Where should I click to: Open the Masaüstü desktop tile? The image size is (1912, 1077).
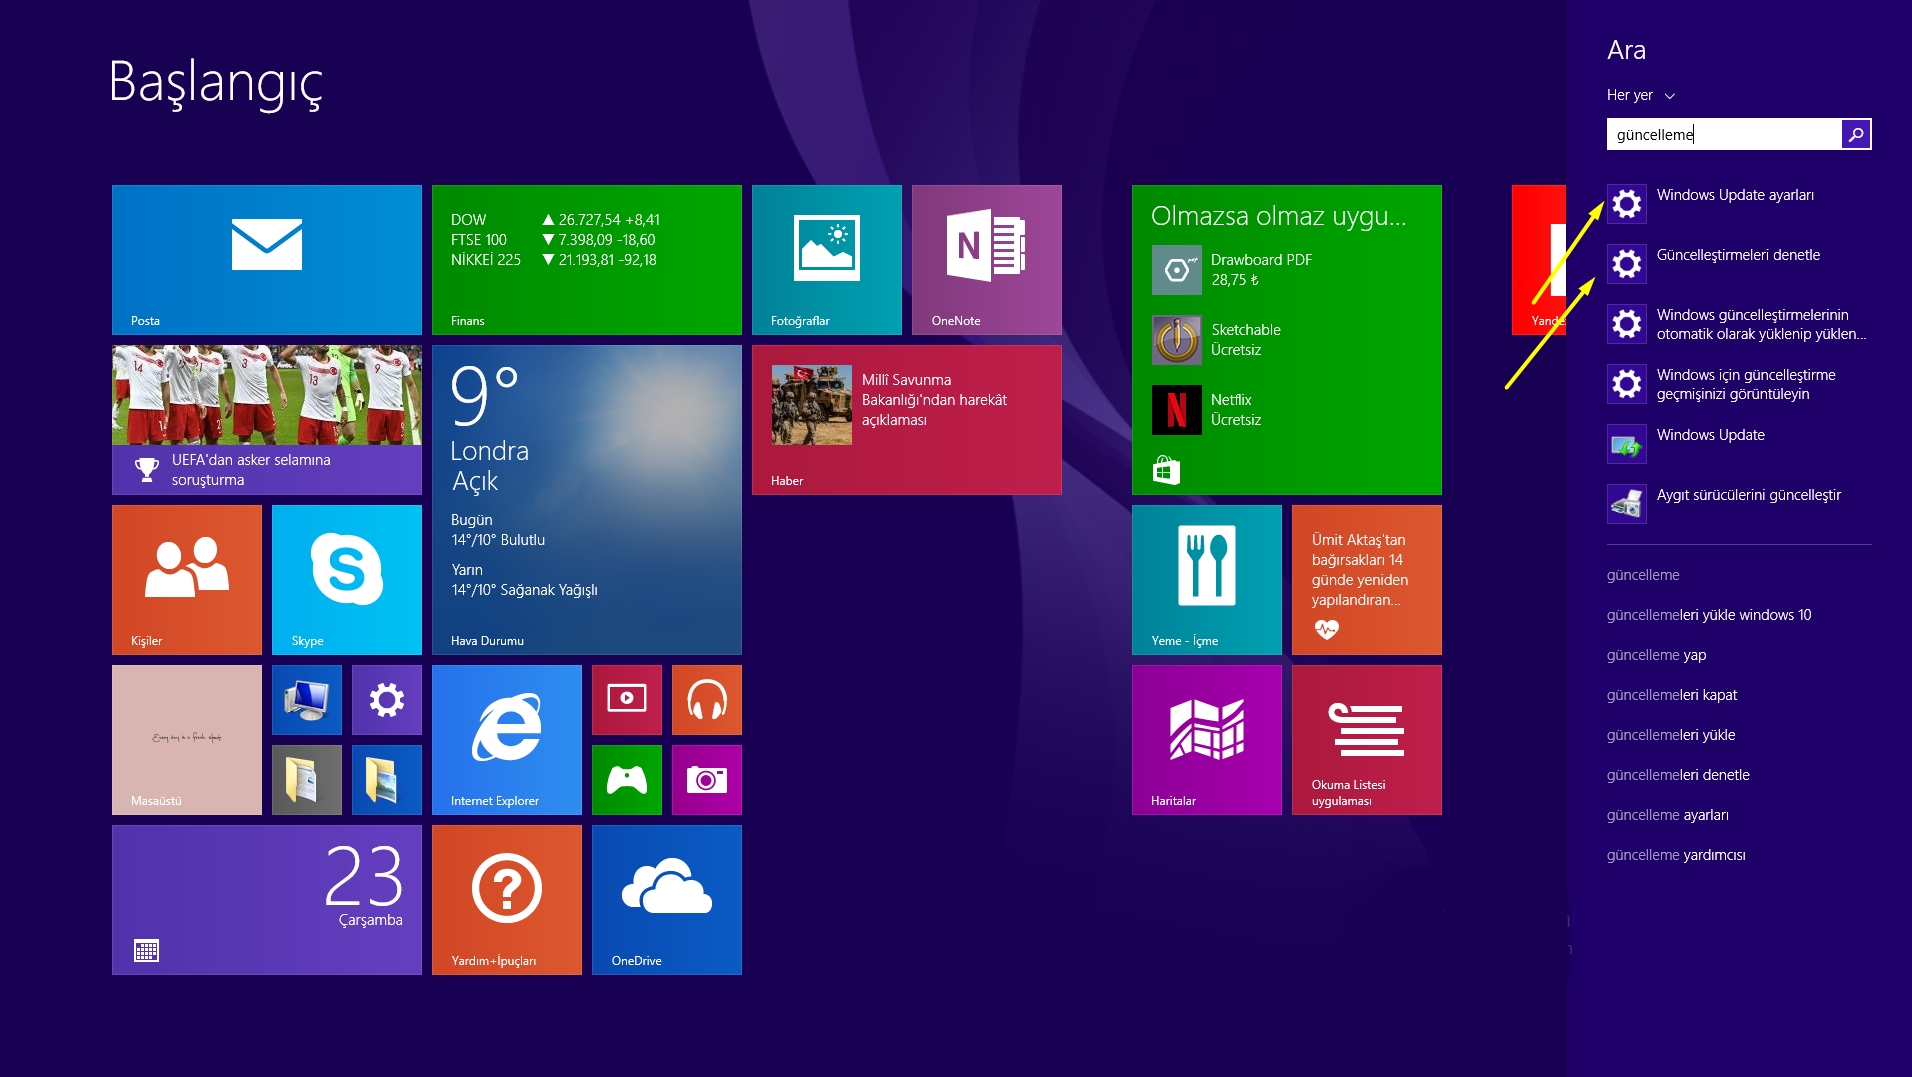[x=186, y=739]
